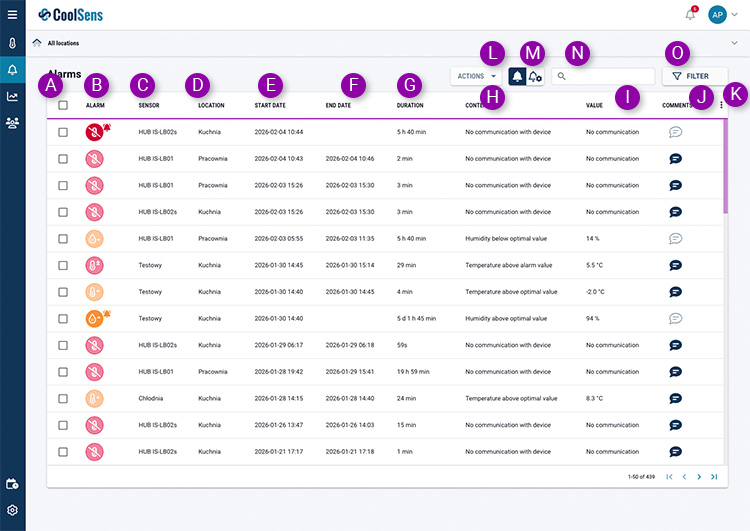Expand the All locations bar chevron
750x531 pixels.
735,43
